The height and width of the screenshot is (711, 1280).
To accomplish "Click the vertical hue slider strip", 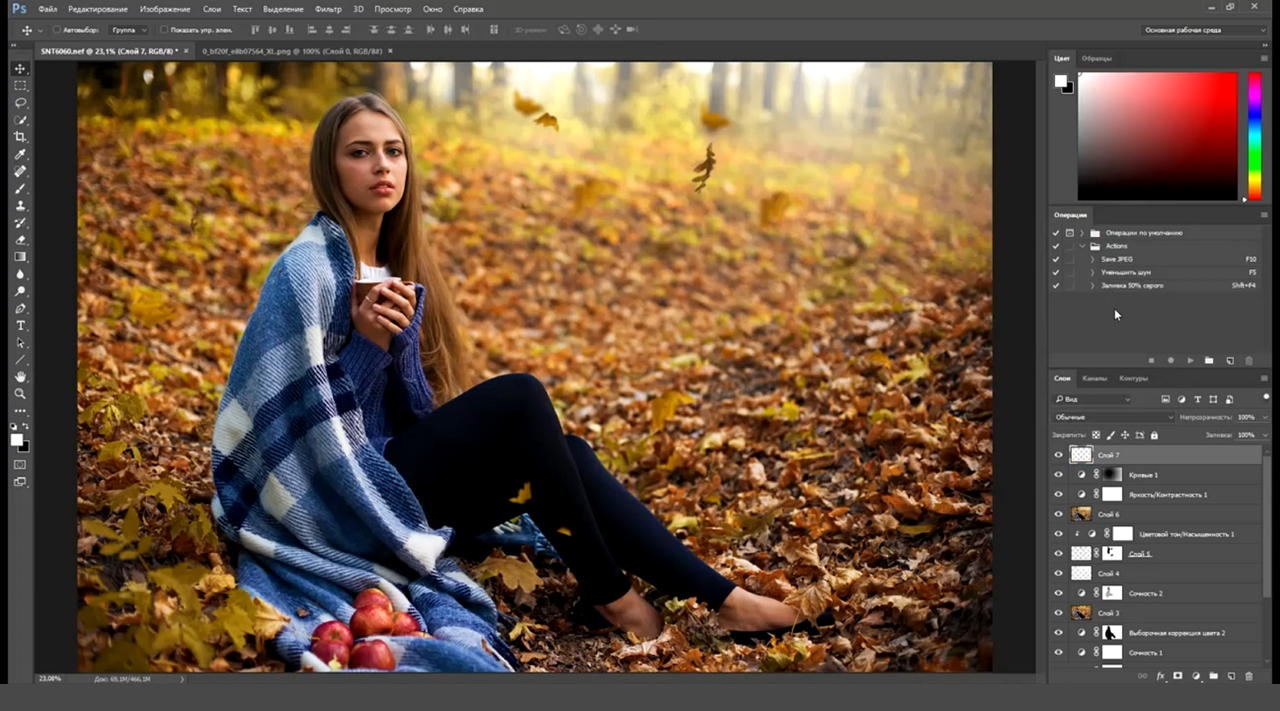I will pos(1254,136).
